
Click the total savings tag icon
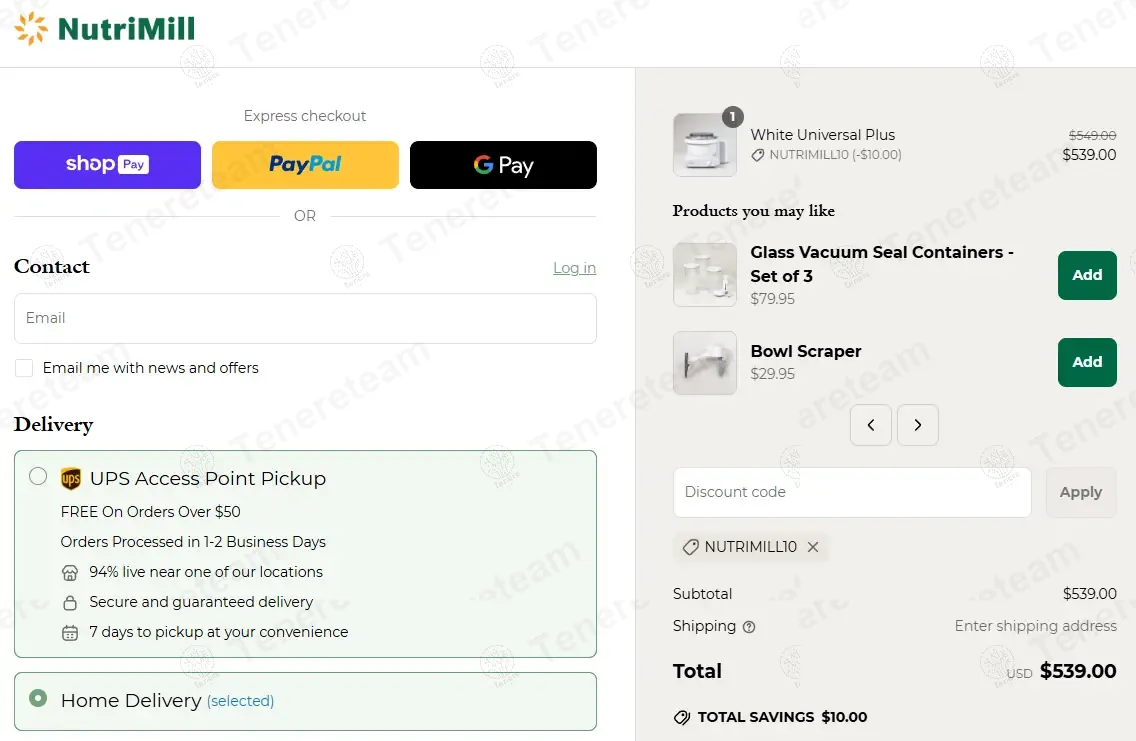[x=682, y=717]
